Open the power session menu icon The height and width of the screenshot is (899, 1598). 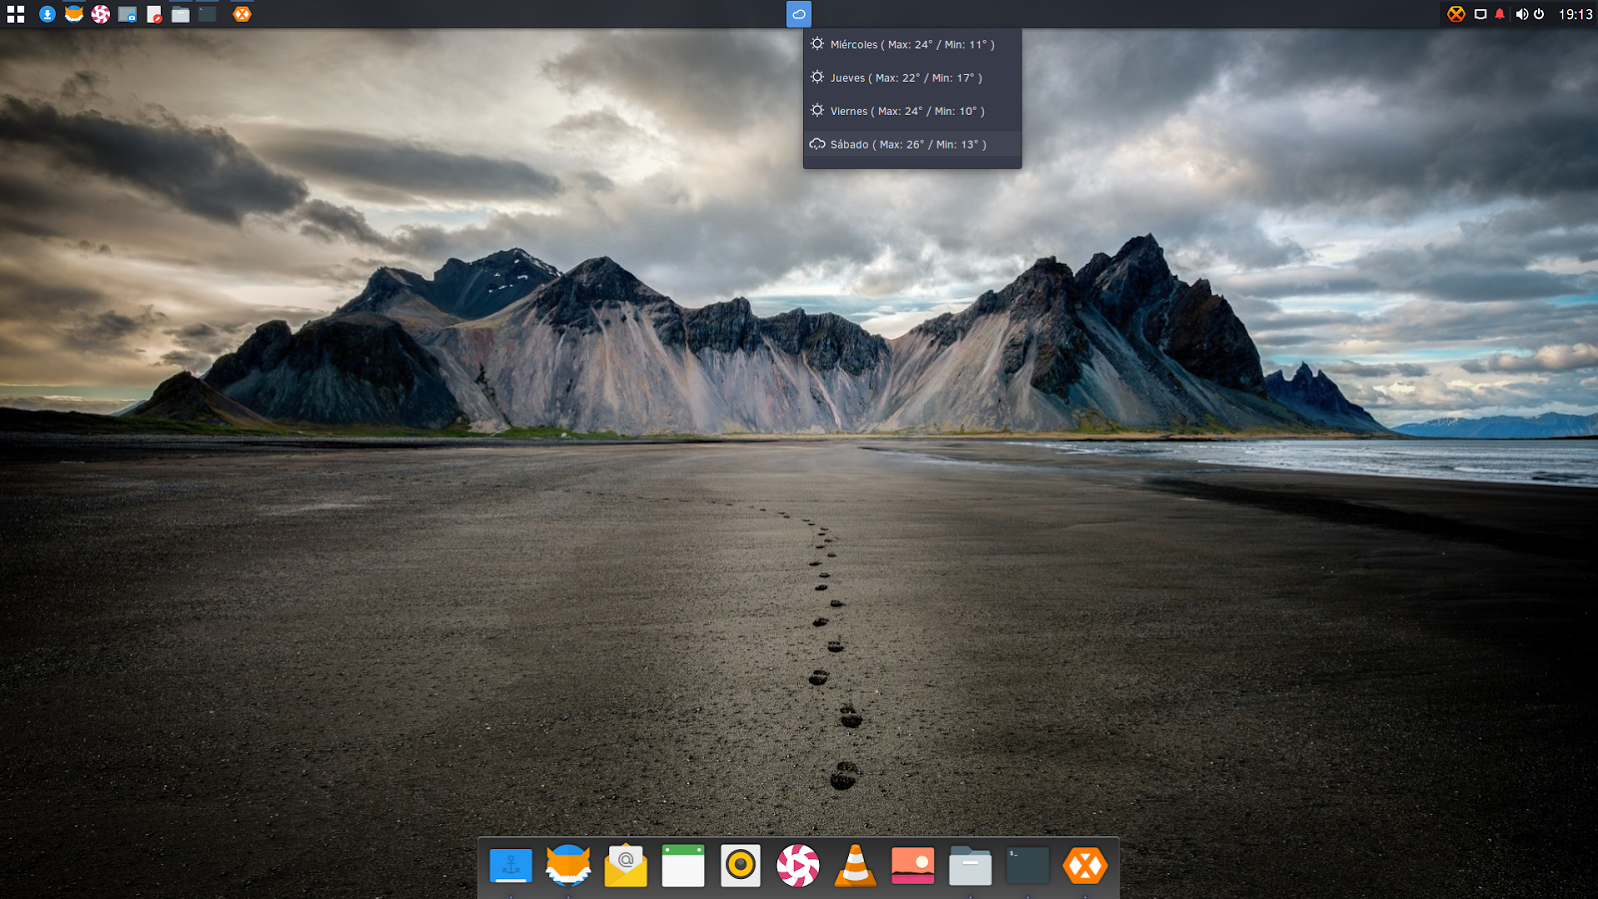click(x=1539, y=14)
